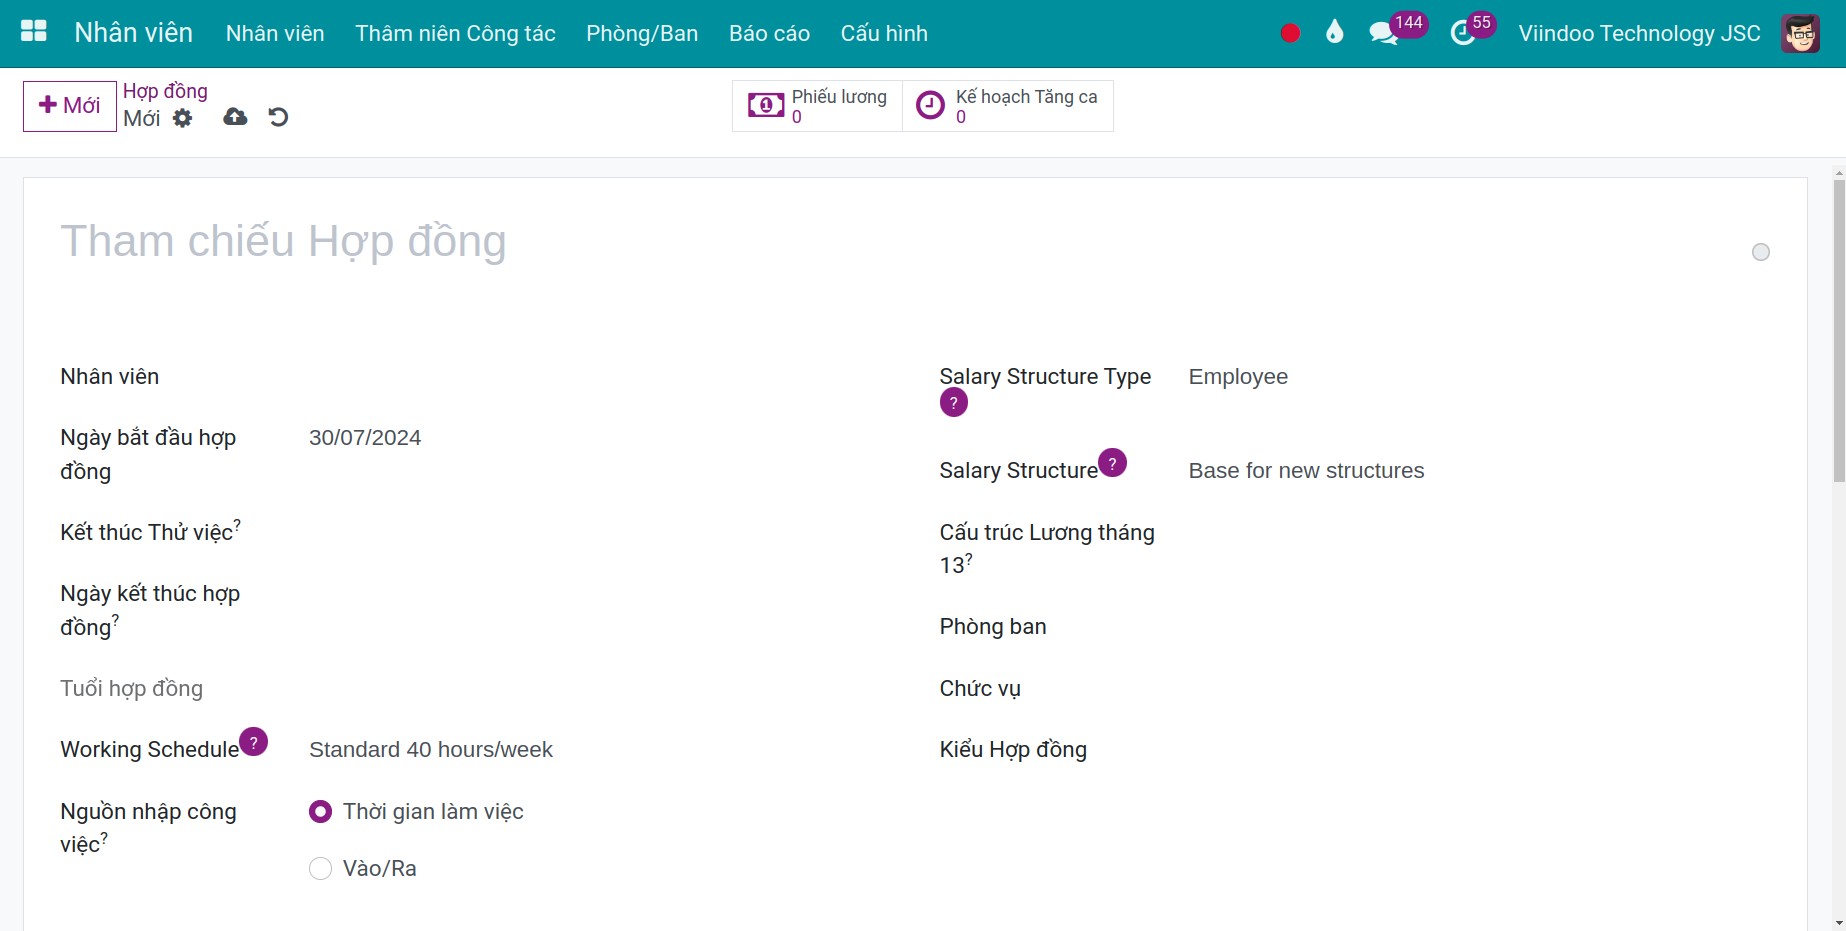This screenshot has width=1846, height=931.
Task: Open gear actions menu next to Mới
Action: [182, 118]
